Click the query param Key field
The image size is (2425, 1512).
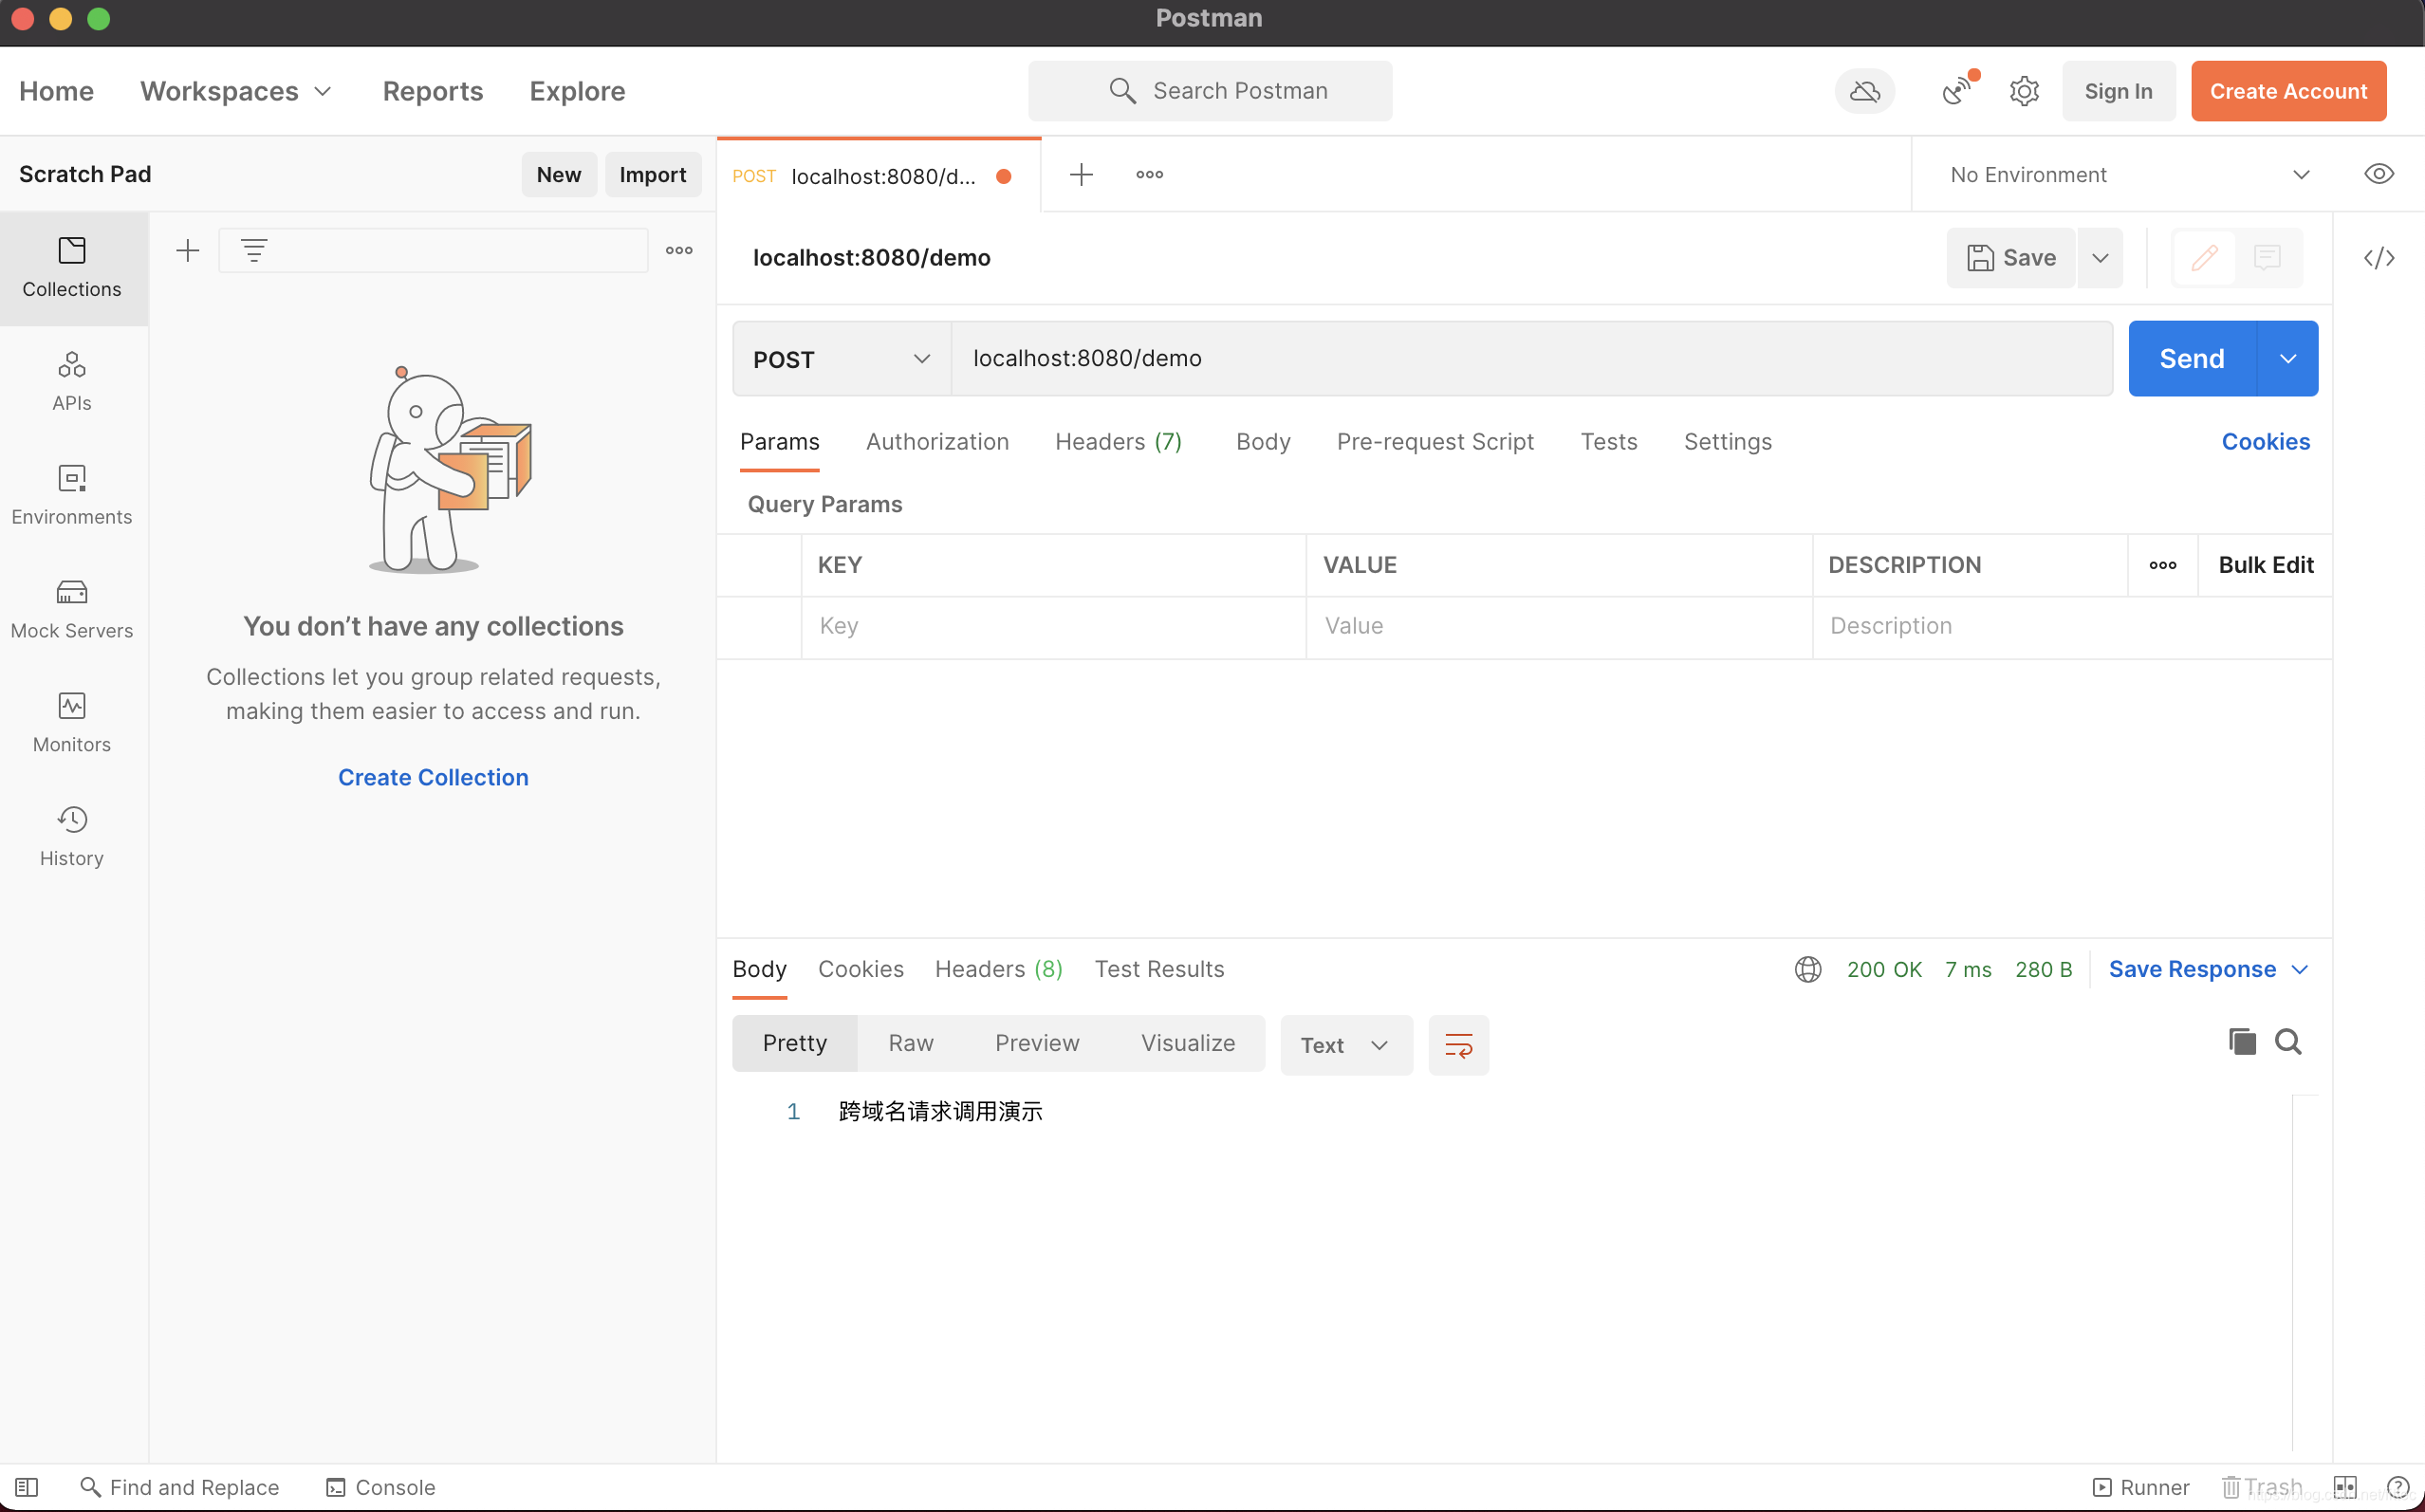point(1053,626)
